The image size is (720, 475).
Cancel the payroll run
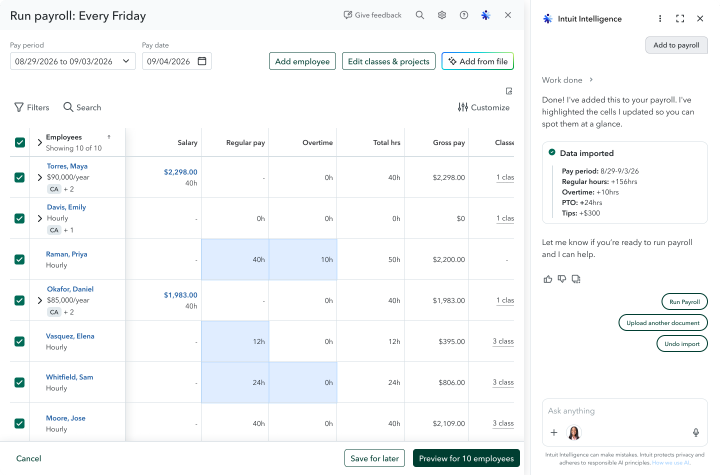pos(28,458)
